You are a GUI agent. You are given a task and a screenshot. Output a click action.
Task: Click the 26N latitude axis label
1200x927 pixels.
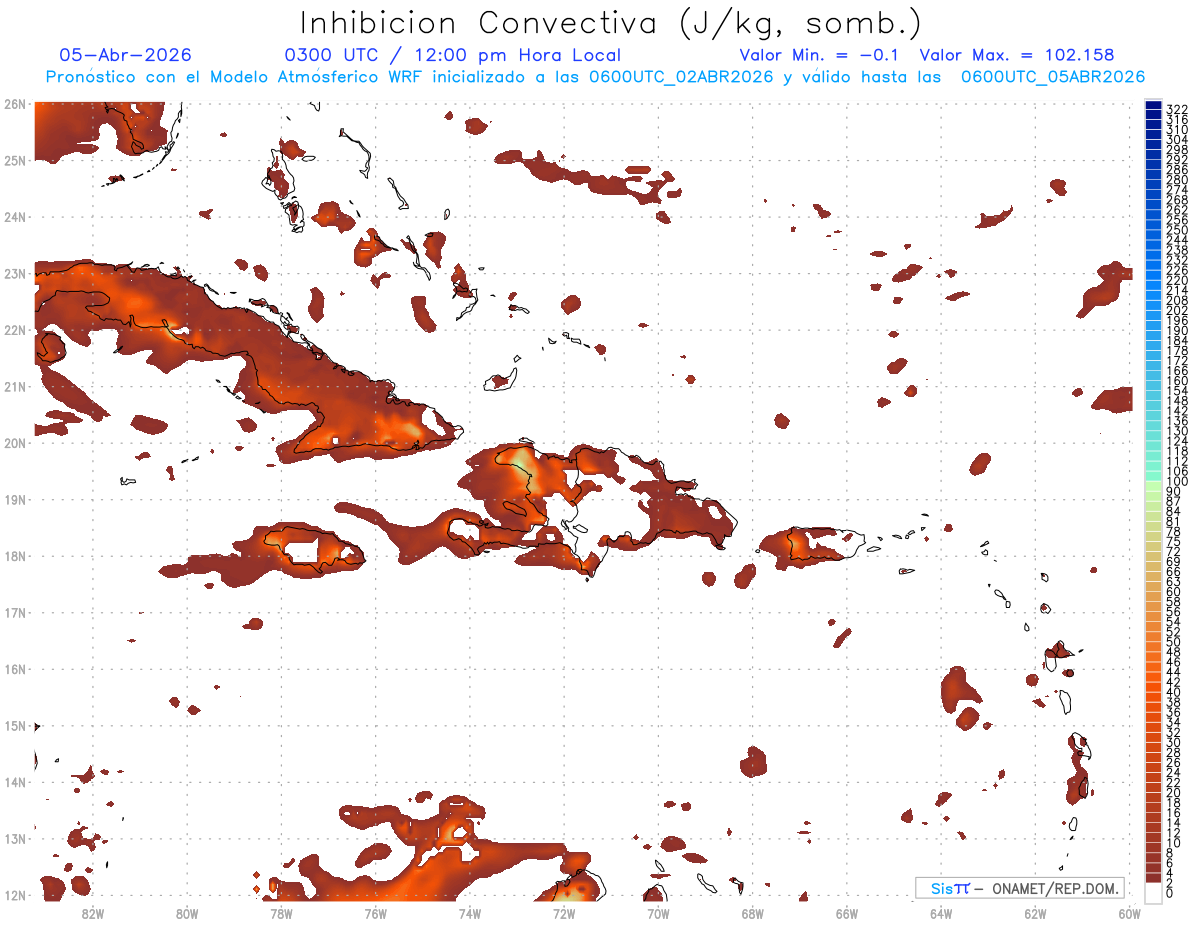tap(14, 104)
